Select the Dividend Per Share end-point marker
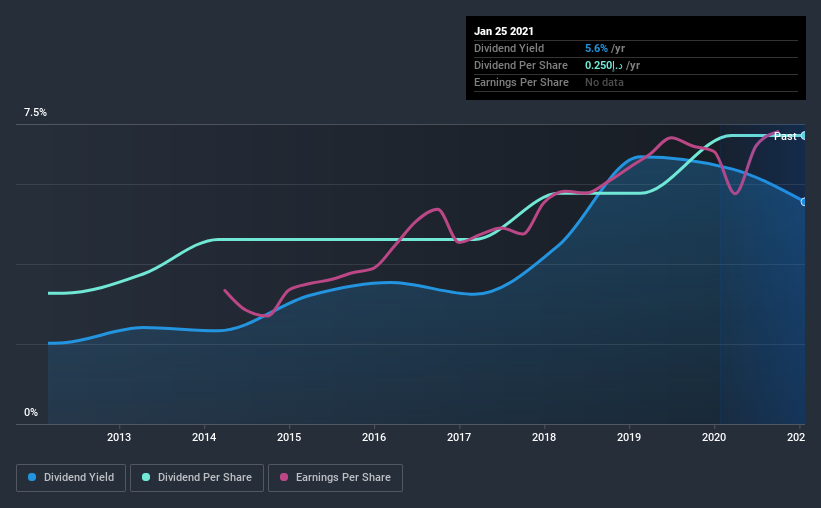 point(803,136)
